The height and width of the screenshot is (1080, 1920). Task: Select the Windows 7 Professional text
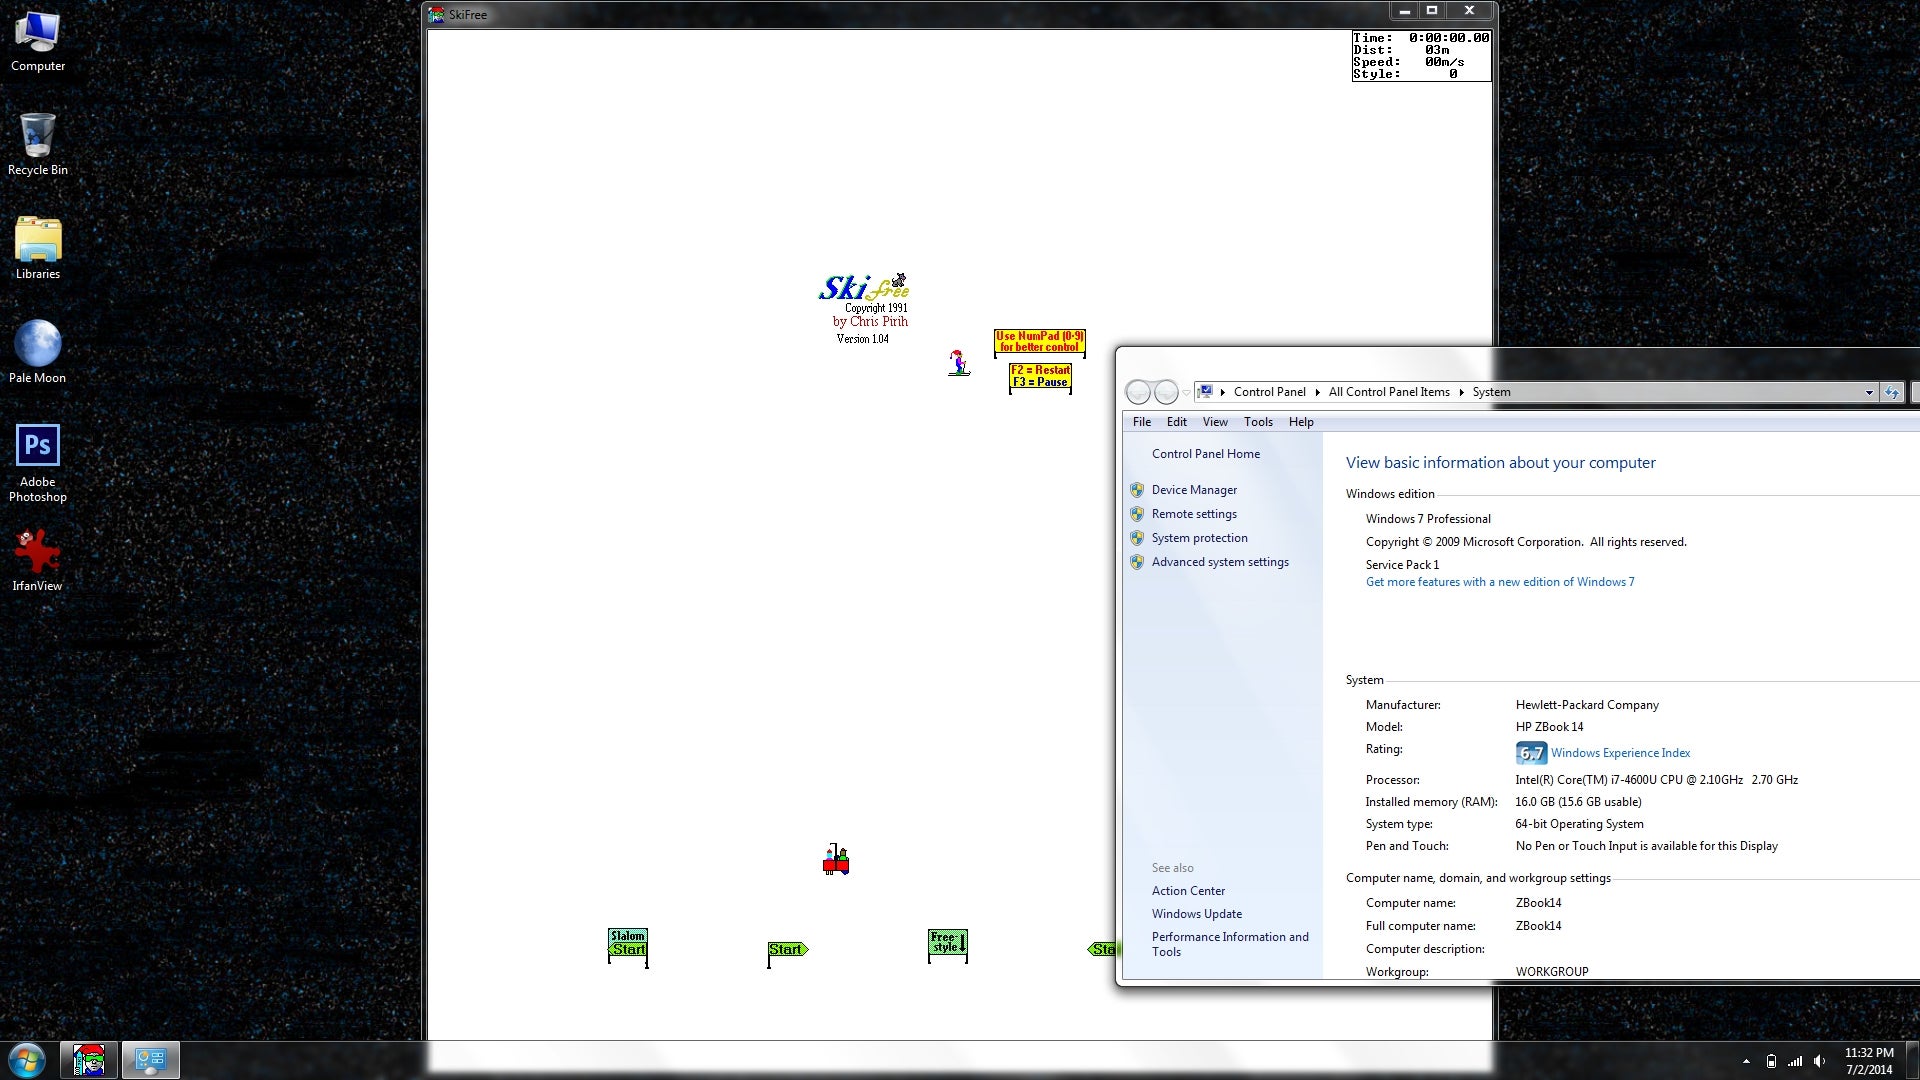coord(1428,519)
